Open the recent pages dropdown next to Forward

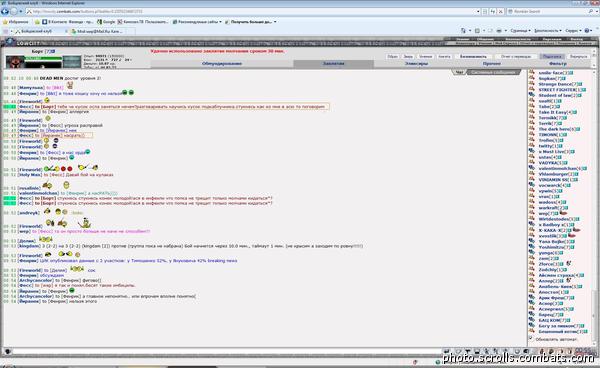coord(21,11)
